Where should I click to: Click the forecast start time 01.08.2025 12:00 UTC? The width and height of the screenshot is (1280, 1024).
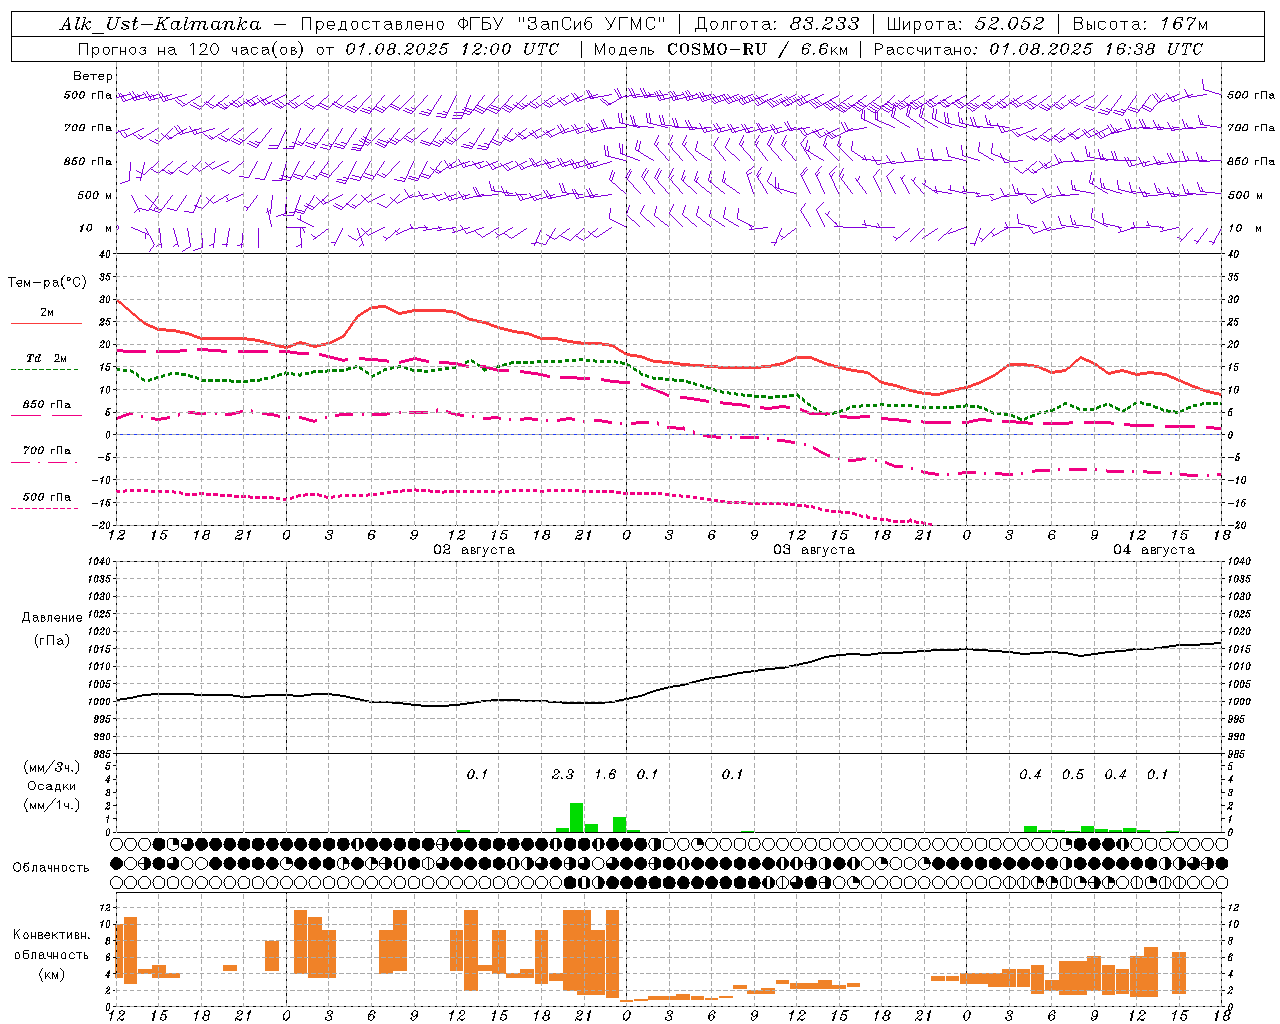[452, 49]
